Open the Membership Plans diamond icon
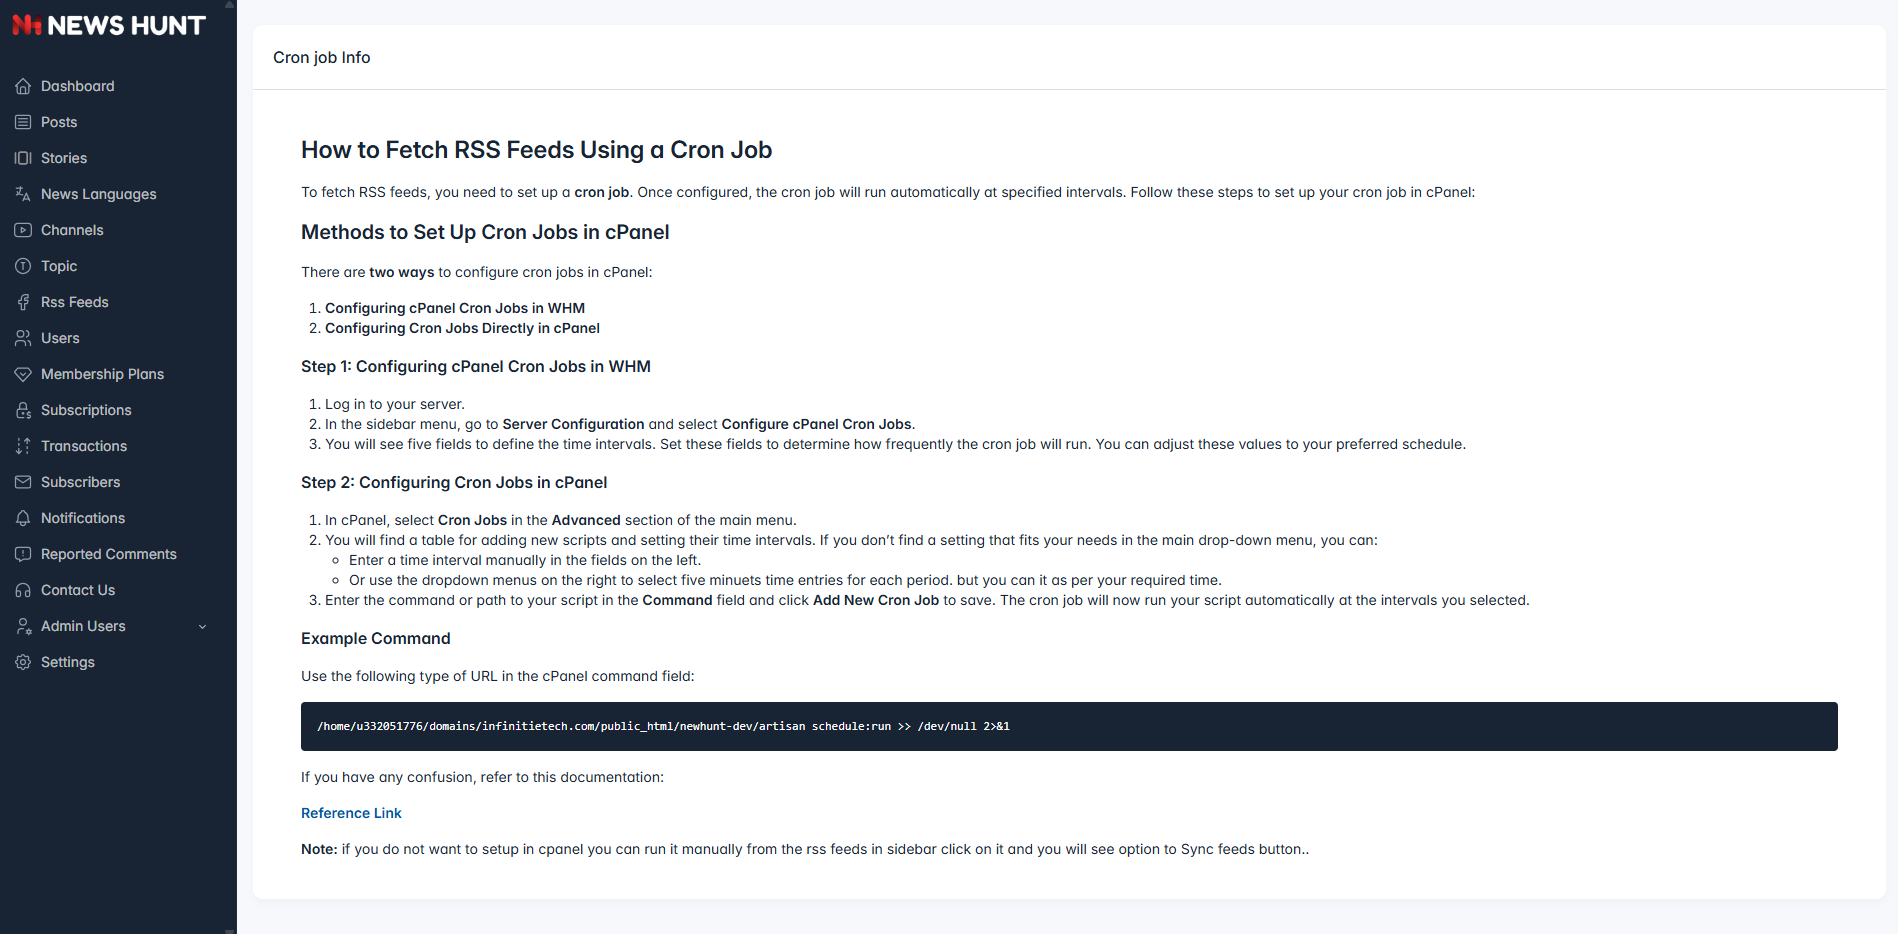The image size is (1898, 934). pos(23,374)
